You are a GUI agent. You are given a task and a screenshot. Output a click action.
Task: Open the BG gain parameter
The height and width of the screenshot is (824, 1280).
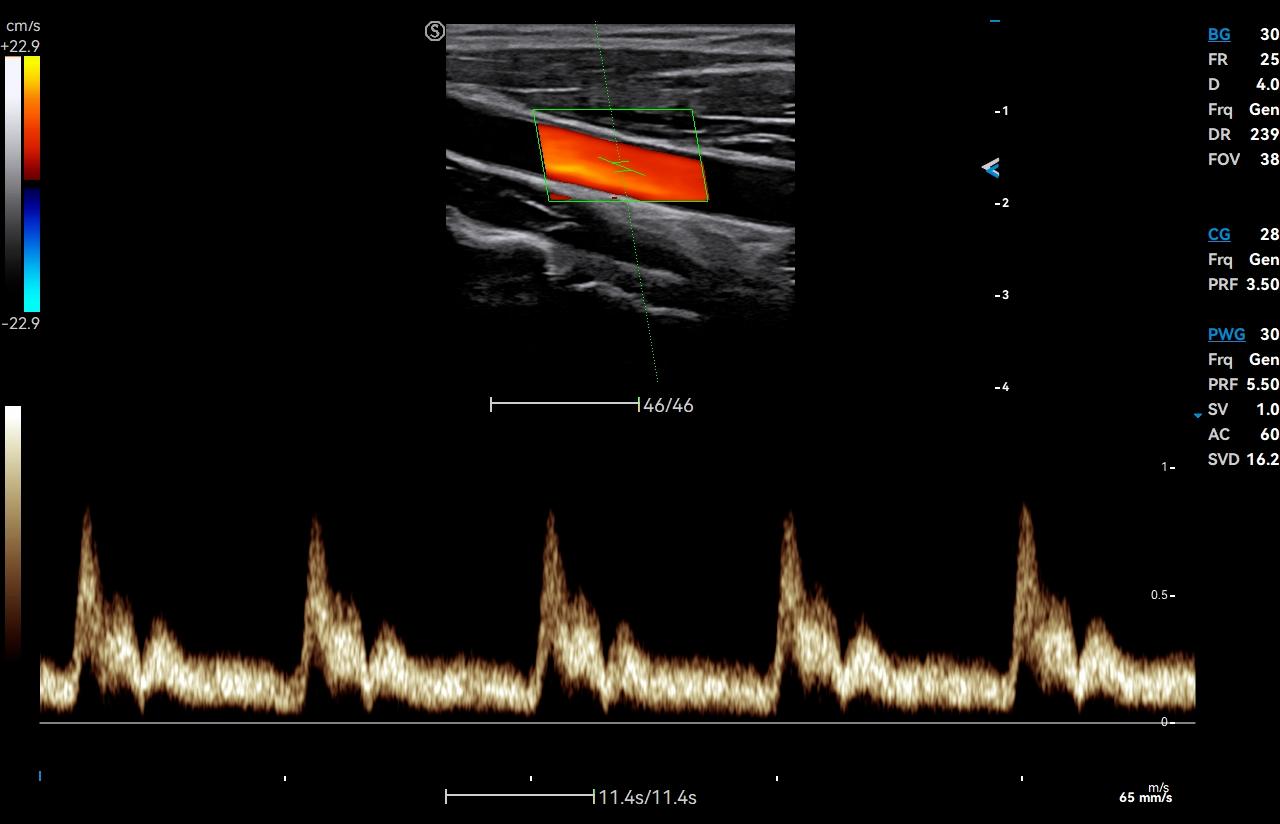1219,34
